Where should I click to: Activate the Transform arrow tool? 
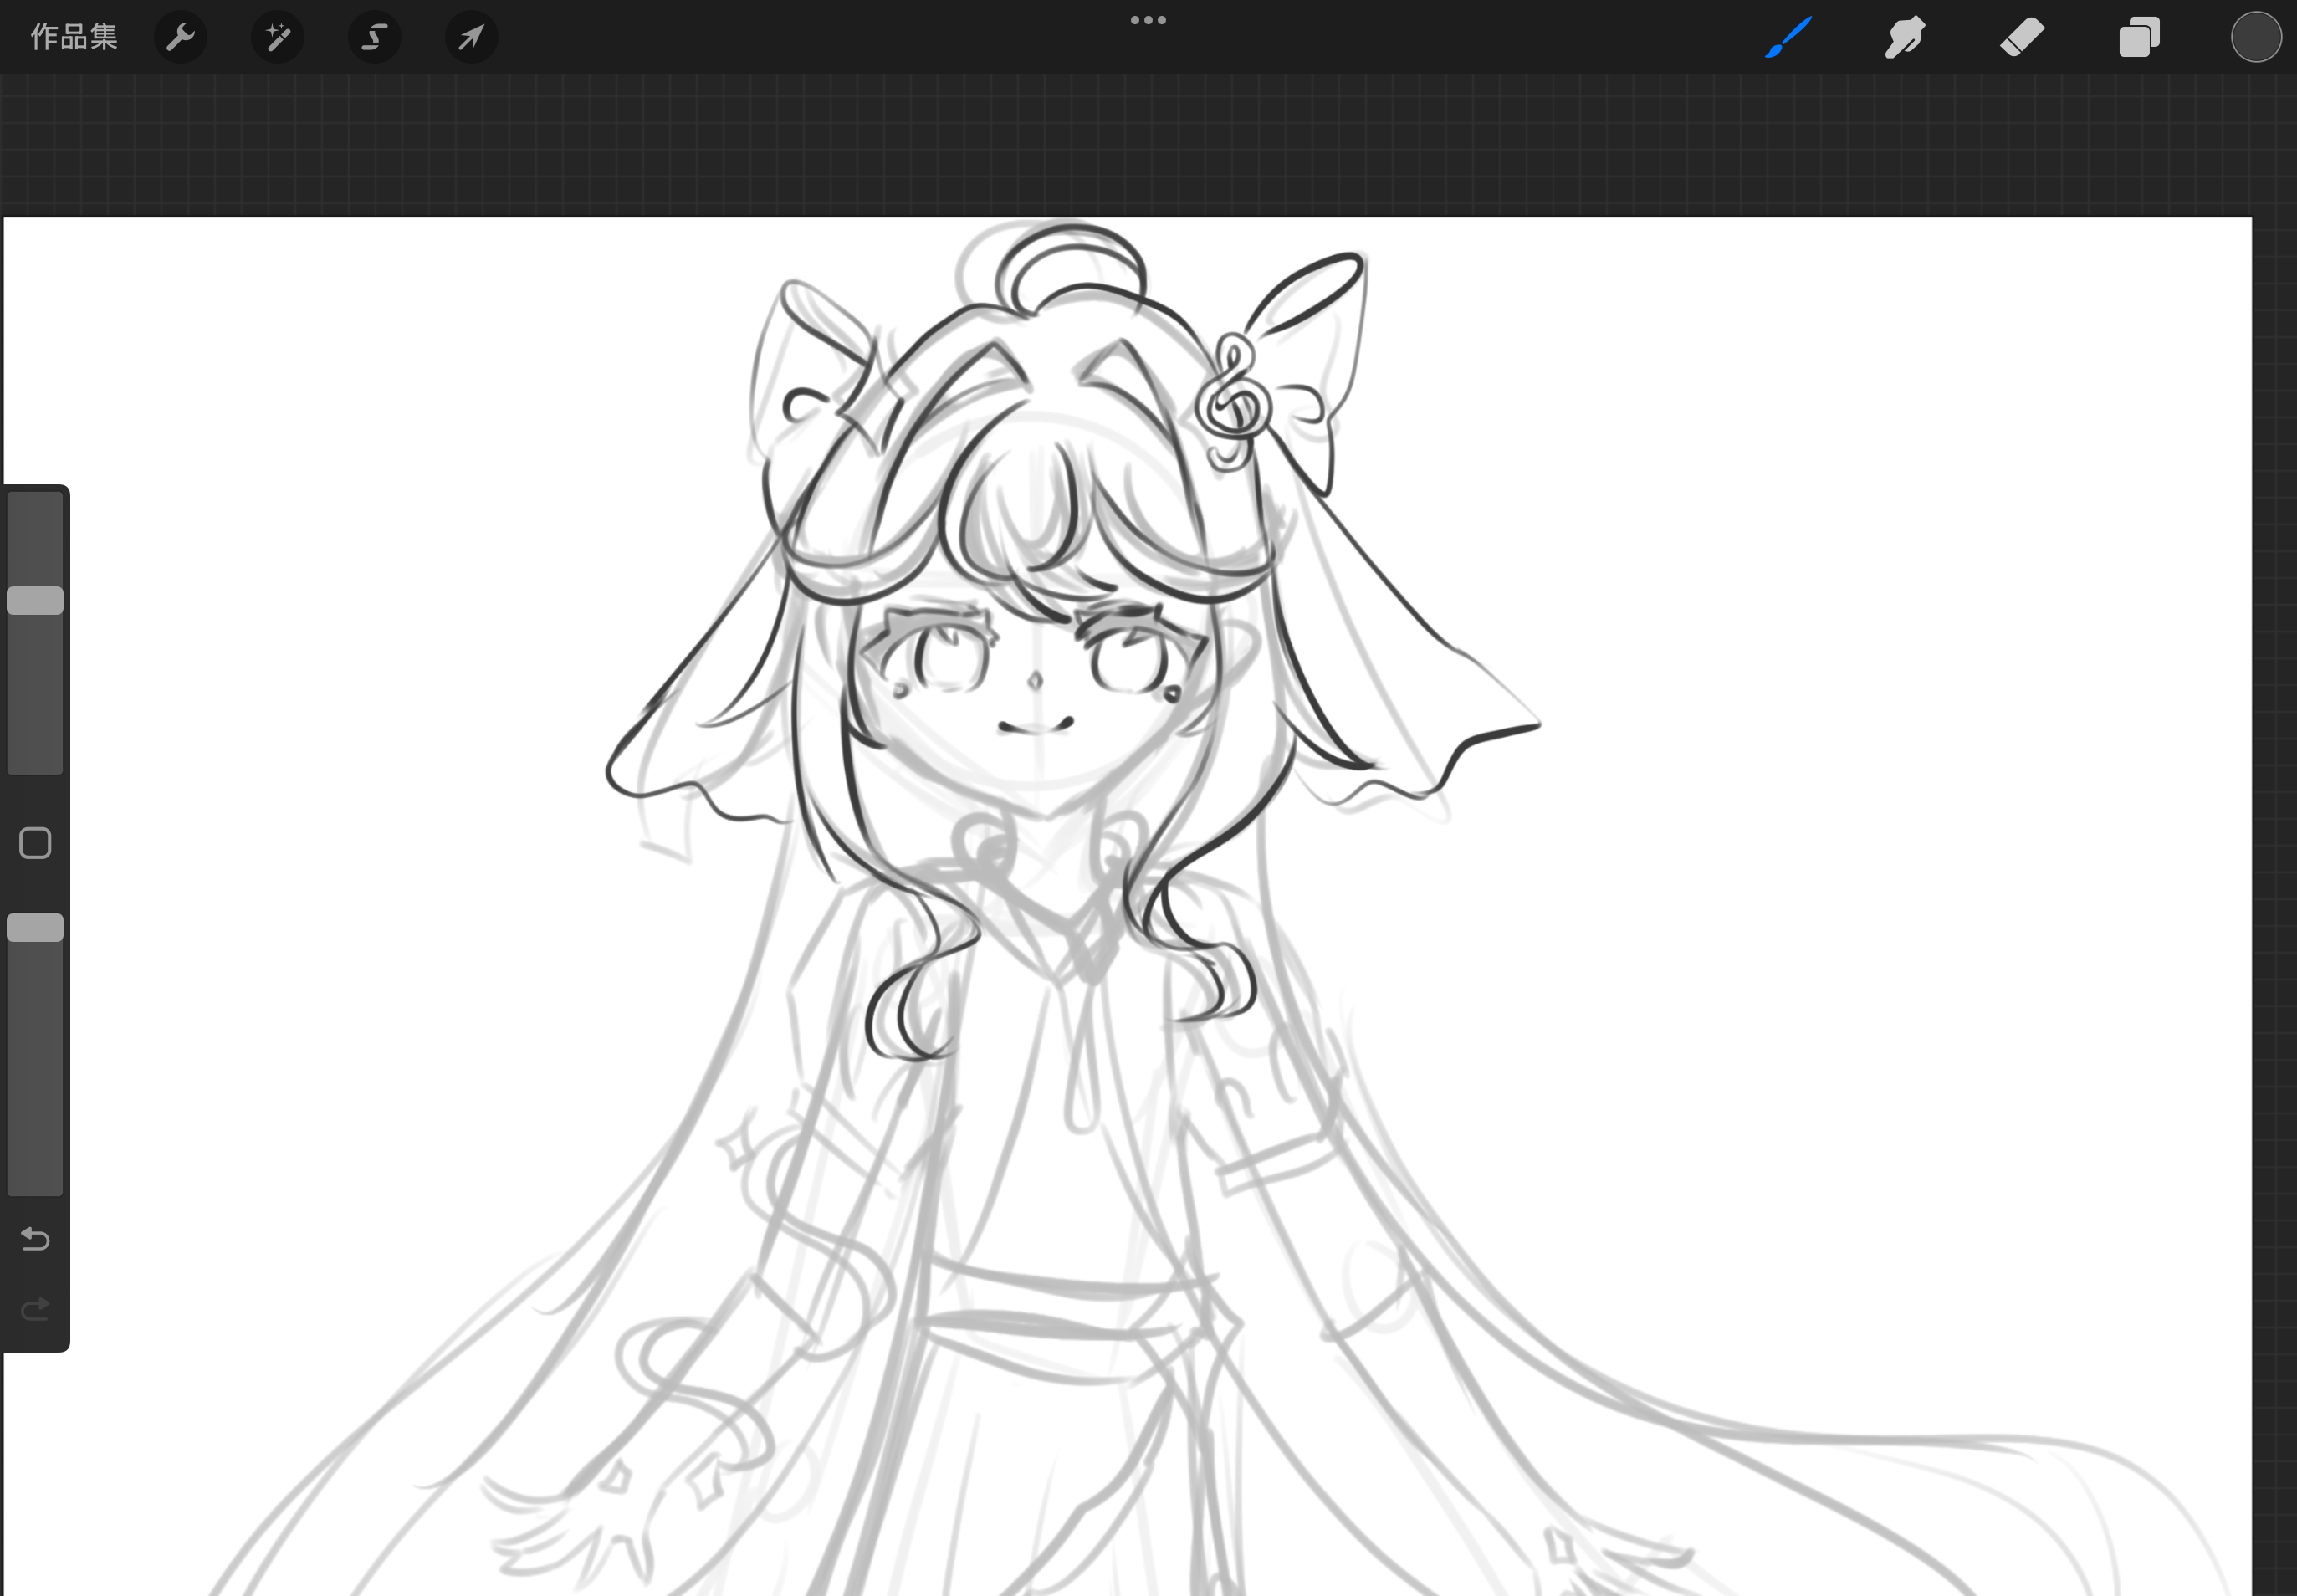(471, 37)
